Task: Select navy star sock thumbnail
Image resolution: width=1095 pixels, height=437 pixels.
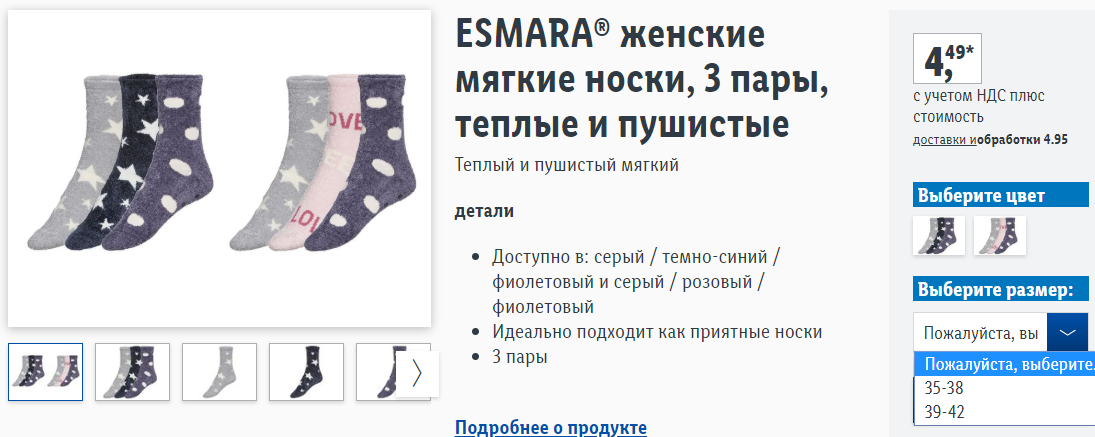Action: pos(307,372)
